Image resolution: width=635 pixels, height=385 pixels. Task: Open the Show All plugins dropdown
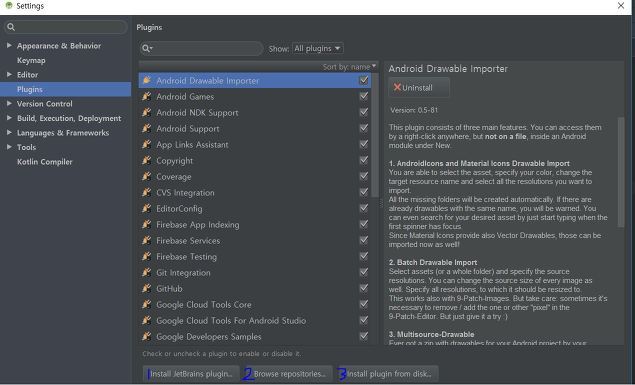318,48
